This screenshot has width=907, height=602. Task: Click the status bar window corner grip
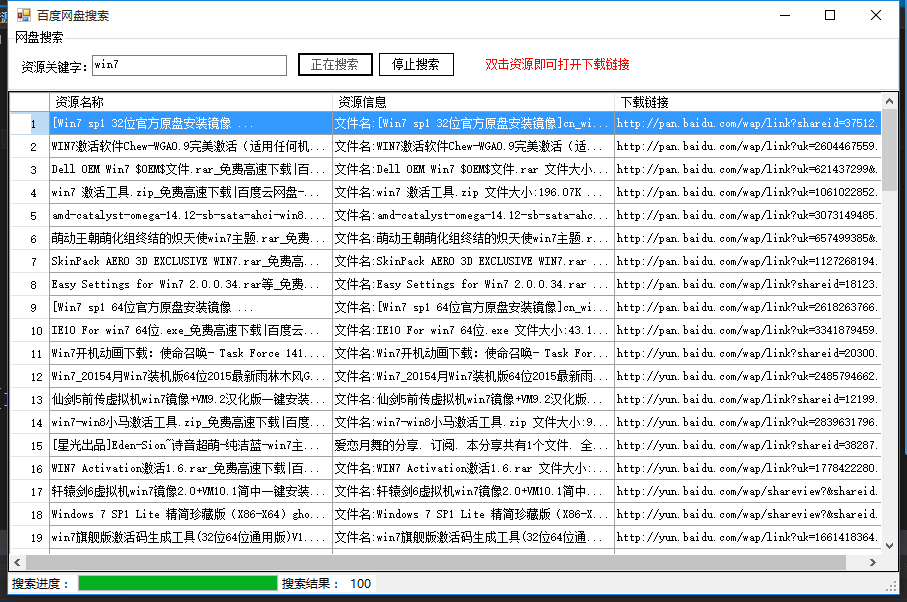tap(891, 586)
